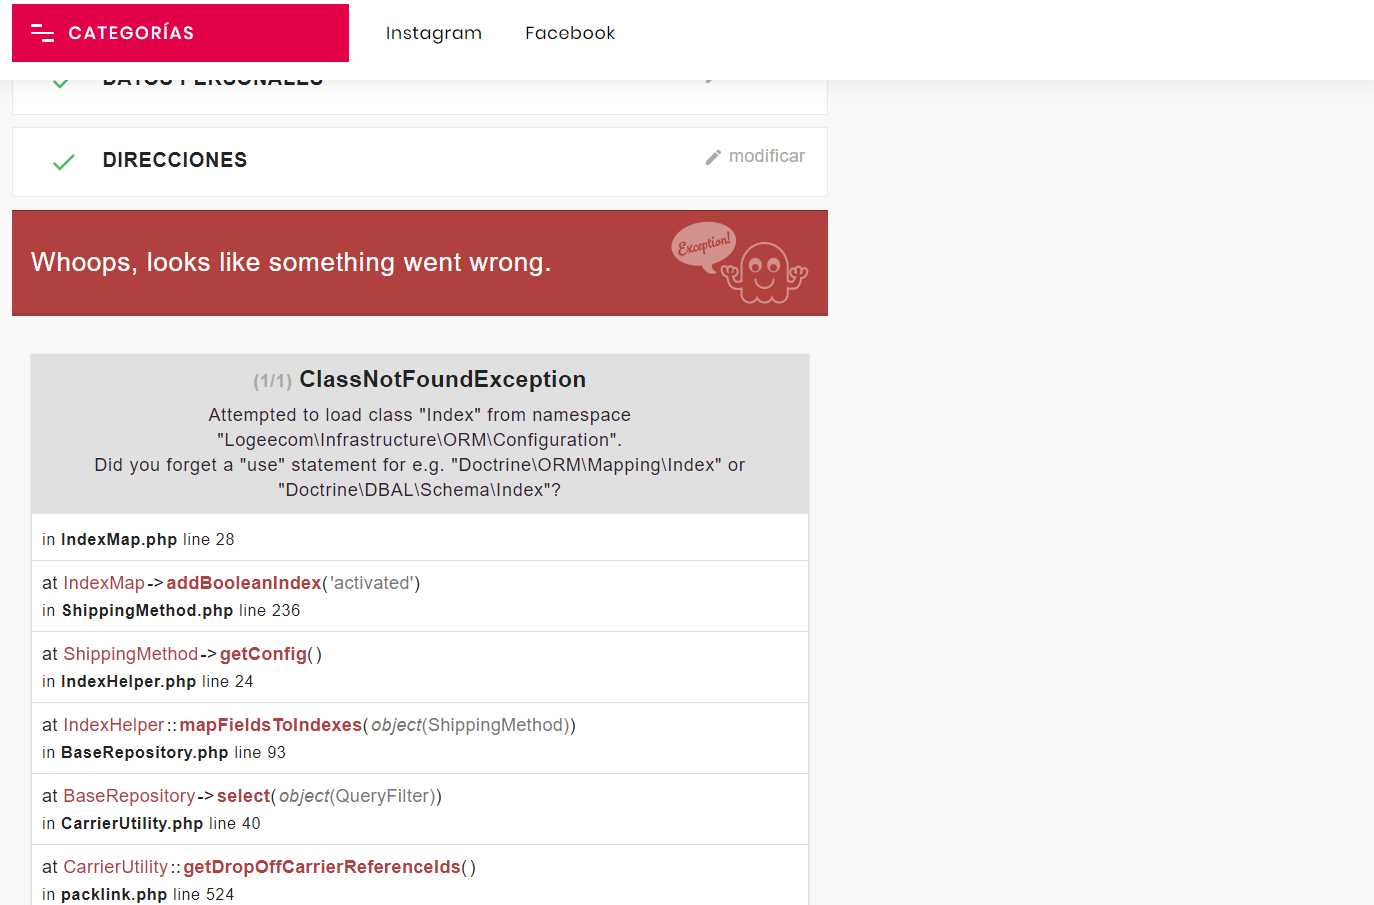Click the 'CarrierUtility.php line 40' text
1374x905 pixels.
click(160, 823)
